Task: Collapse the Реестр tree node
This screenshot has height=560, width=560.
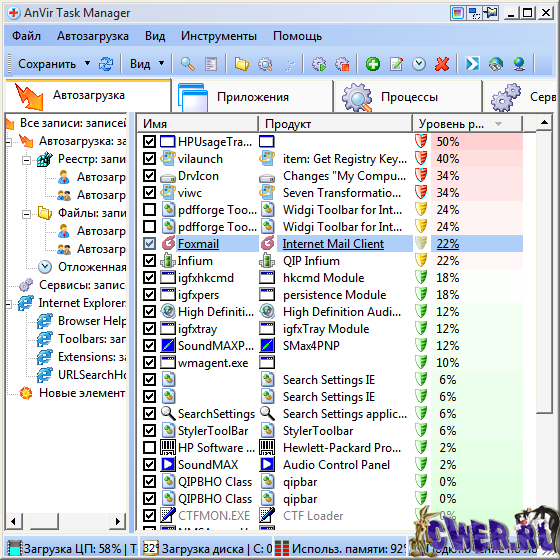Action: (x=26, y=160)
